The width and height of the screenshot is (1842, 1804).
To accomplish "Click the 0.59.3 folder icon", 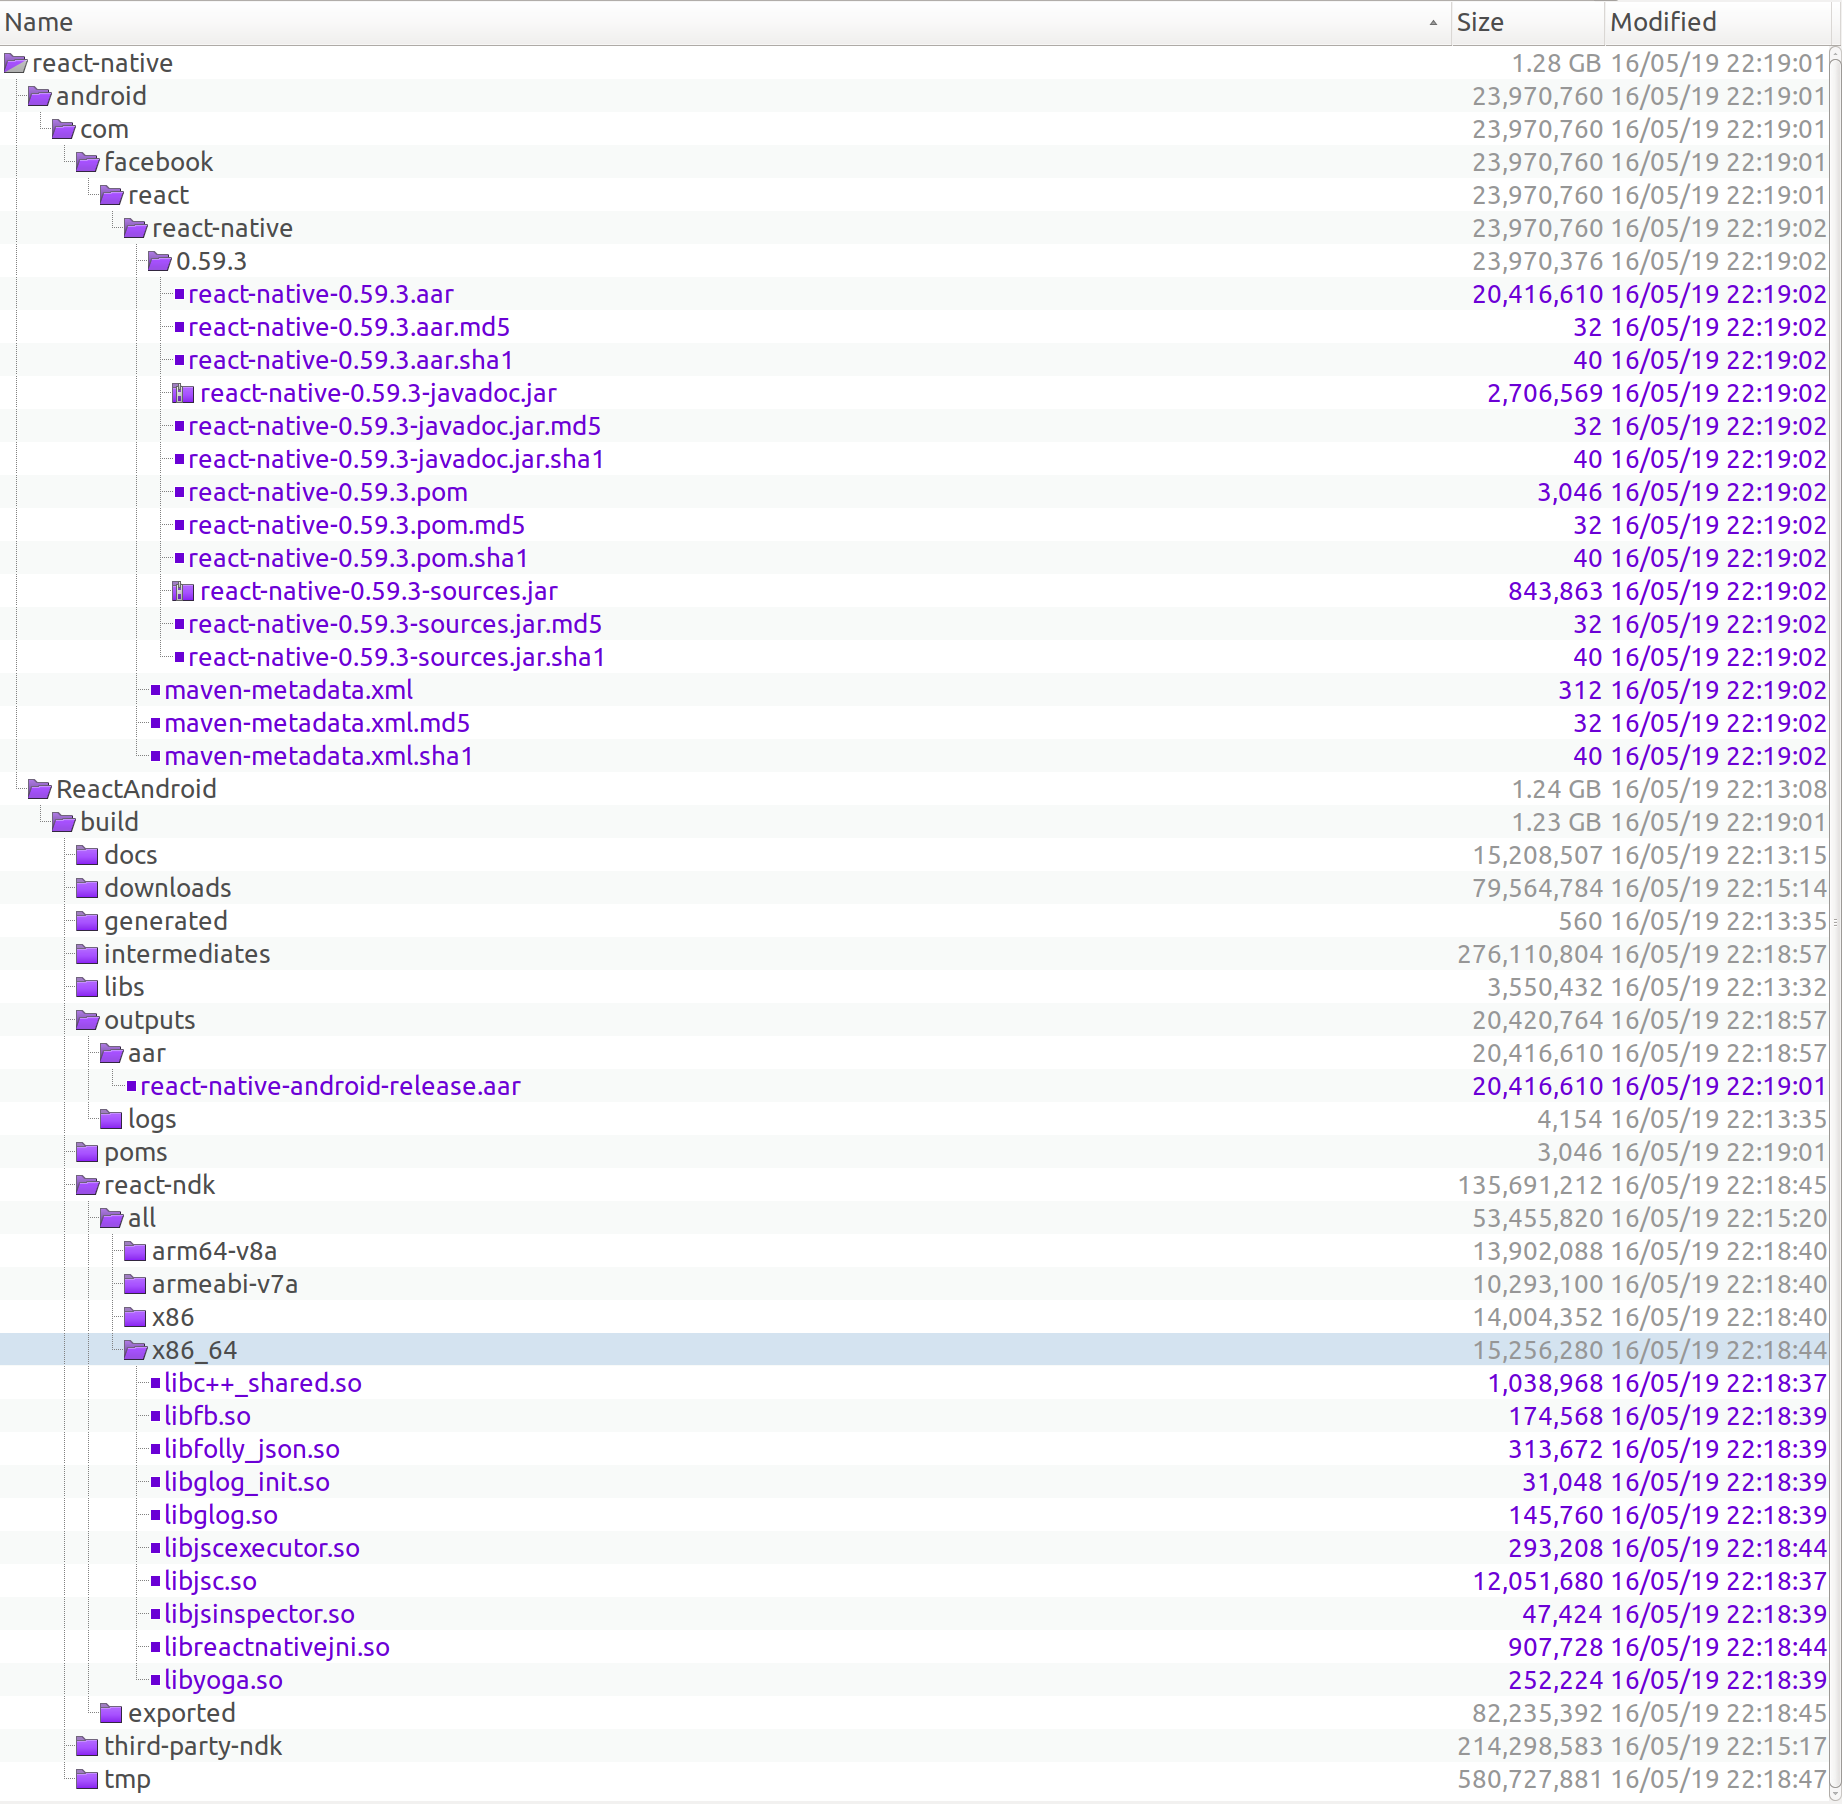I will pos(159,262).
